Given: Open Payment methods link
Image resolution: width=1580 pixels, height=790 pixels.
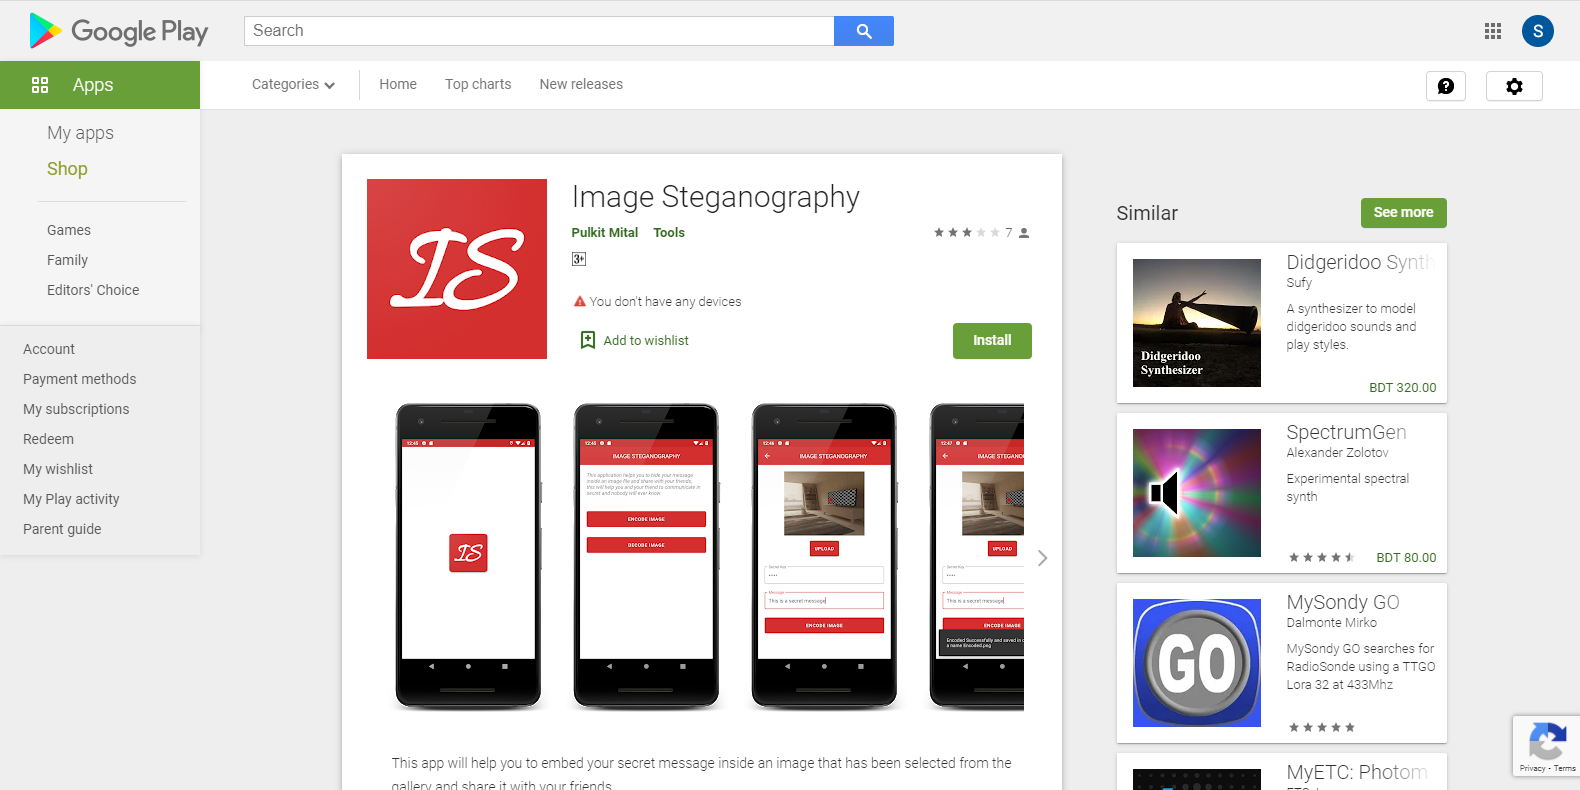Looking at the screenshot, I should point(80,379).
